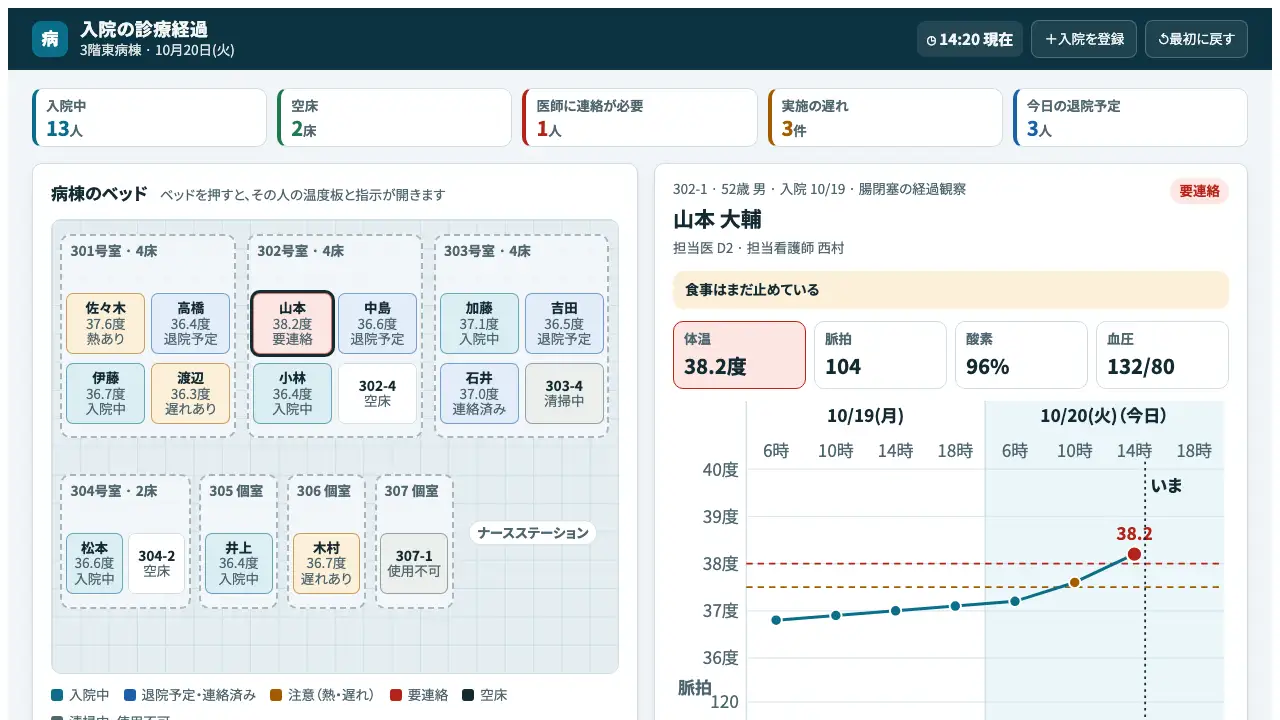The width and height of the screenshot is (1280, 720).
Task: Click 食事はまだ止めている notice banner
Action: click(951, 290)
